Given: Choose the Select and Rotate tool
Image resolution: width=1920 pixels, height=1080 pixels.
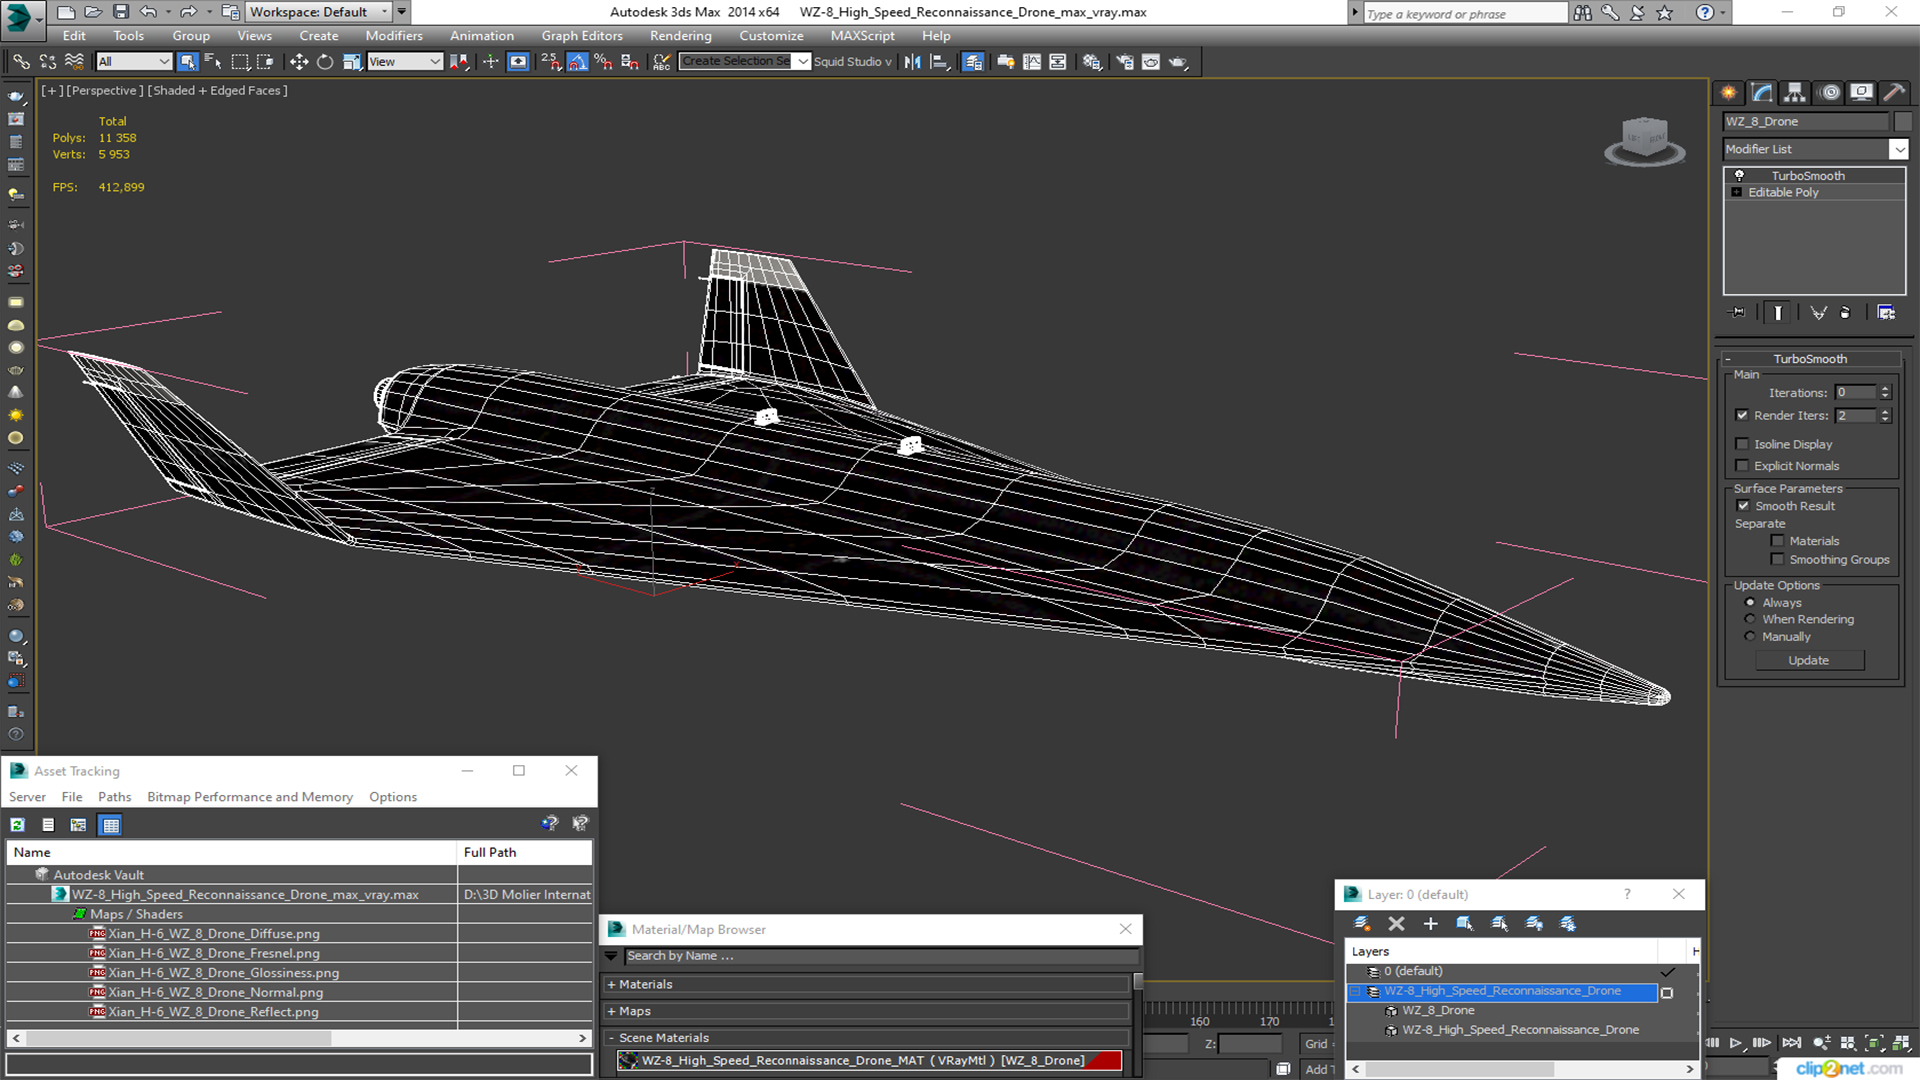Looking at the screenshot, I should pos(325,62).
